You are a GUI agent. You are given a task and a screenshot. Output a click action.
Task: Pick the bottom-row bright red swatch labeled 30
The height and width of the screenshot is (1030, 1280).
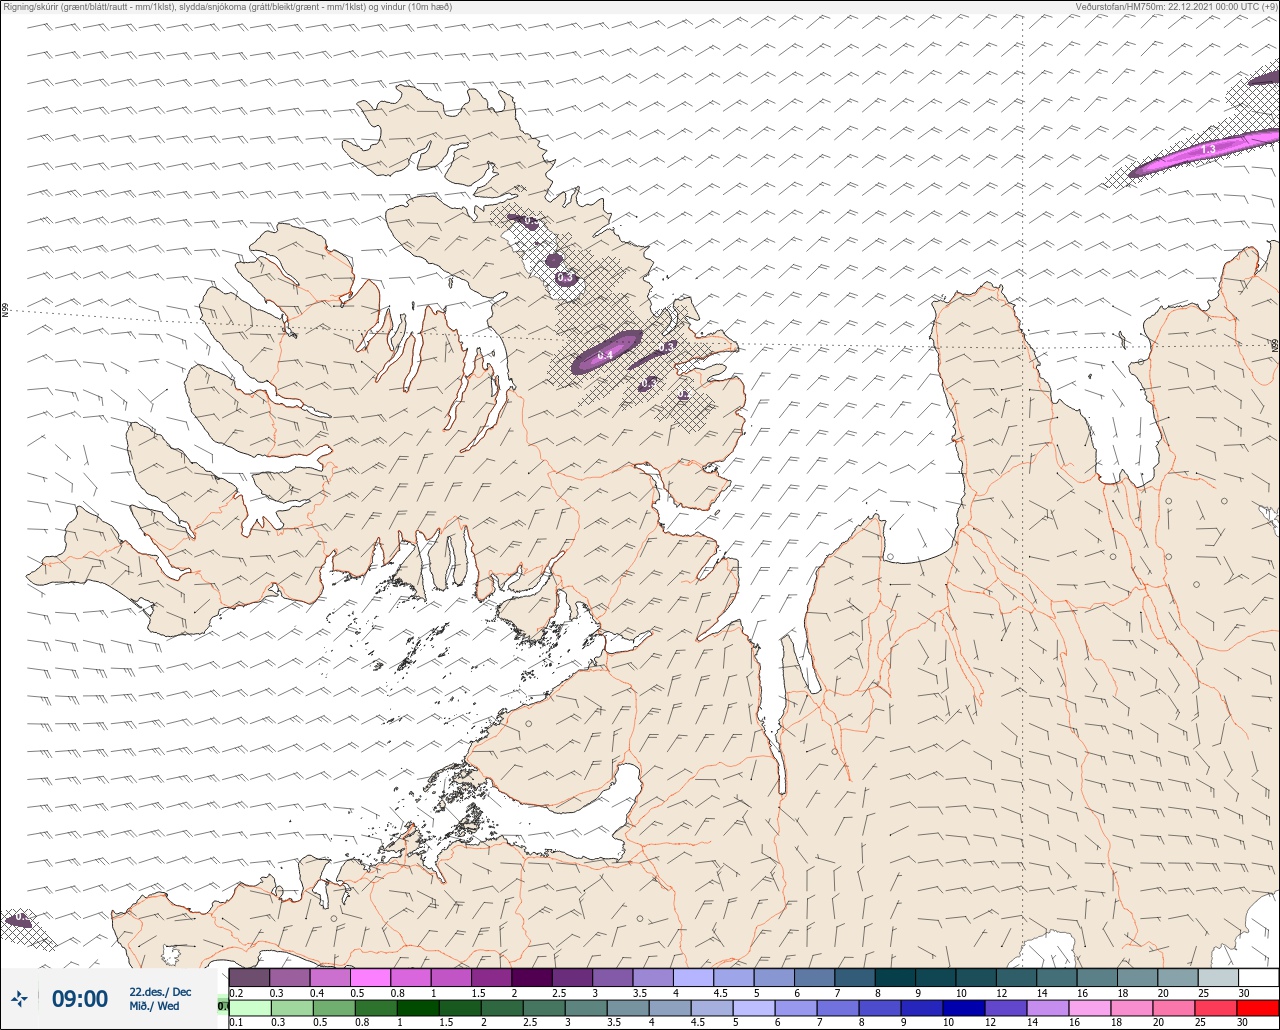click(1258, 1007)
